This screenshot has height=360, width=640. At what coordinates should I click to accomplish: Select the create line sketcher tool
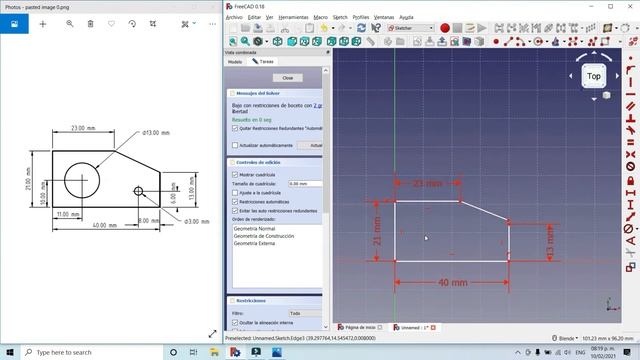coord(508,41)
